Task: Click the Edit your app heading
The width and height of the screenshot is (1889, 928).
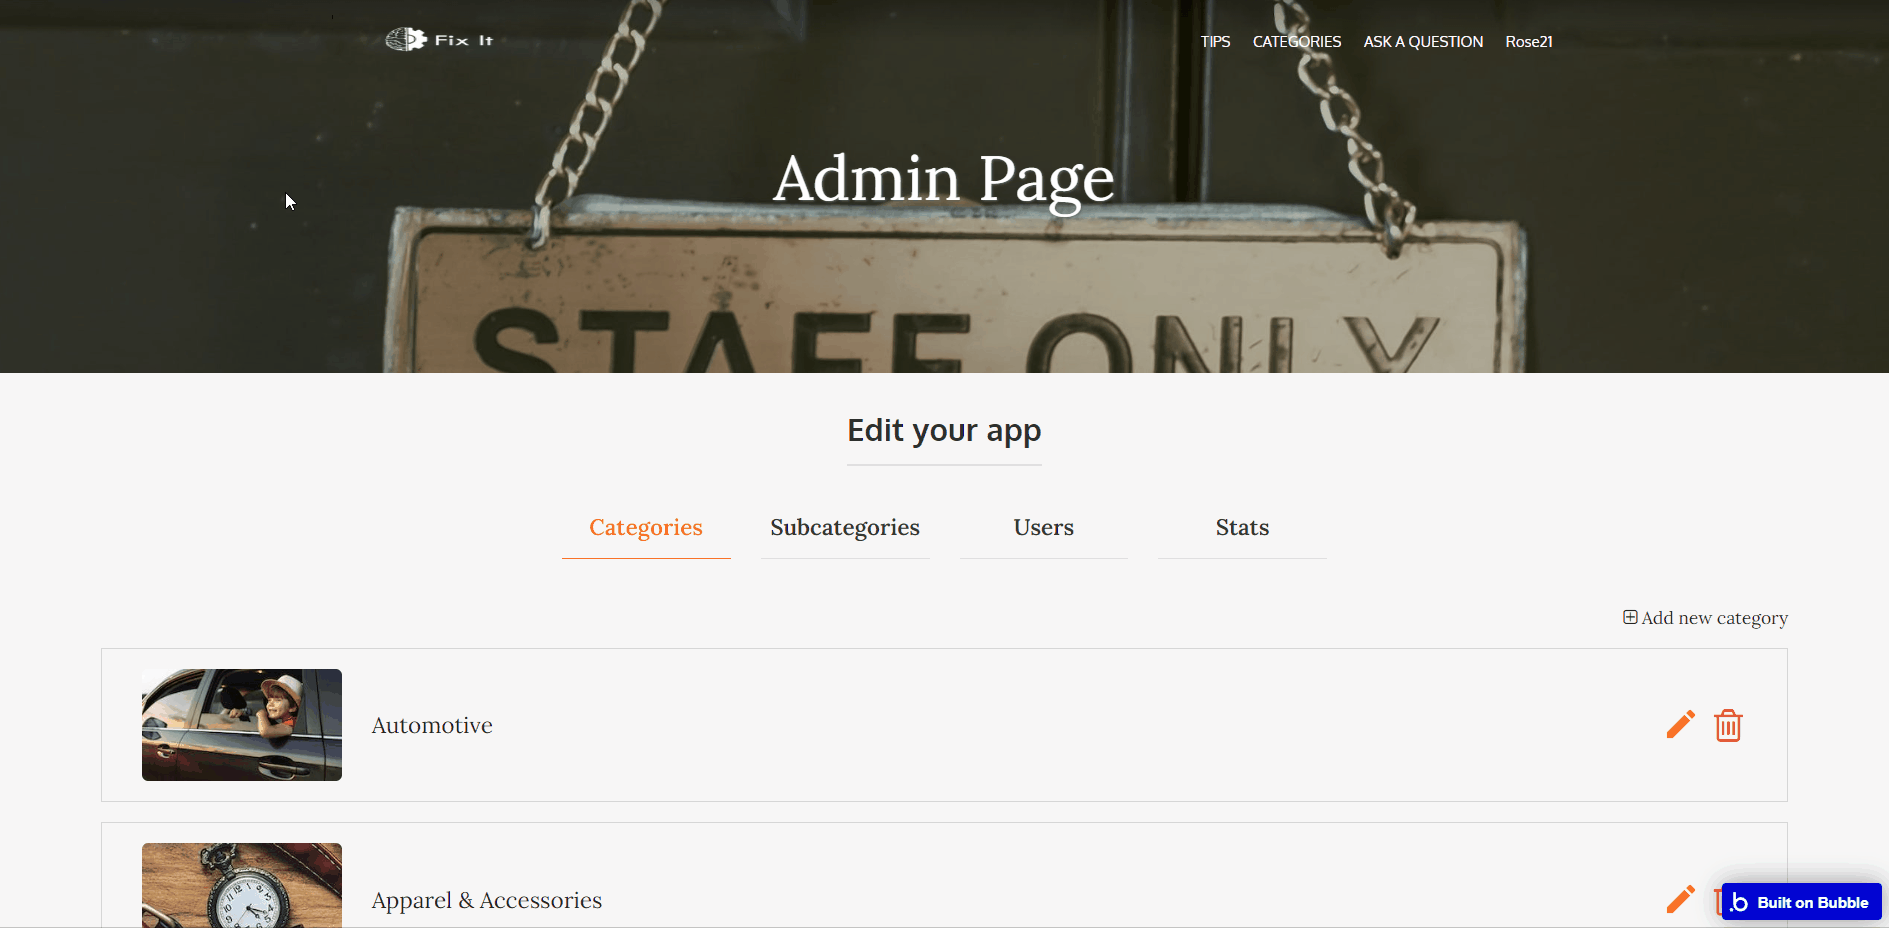Action: click(x=944, y=430)
